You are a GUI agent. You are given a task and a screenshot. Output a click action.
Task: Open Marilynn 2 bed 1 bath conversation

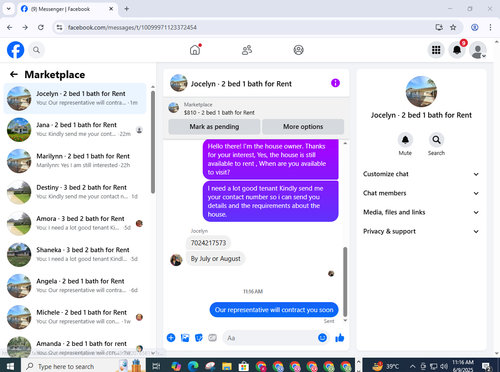click(x=75, y=161)
